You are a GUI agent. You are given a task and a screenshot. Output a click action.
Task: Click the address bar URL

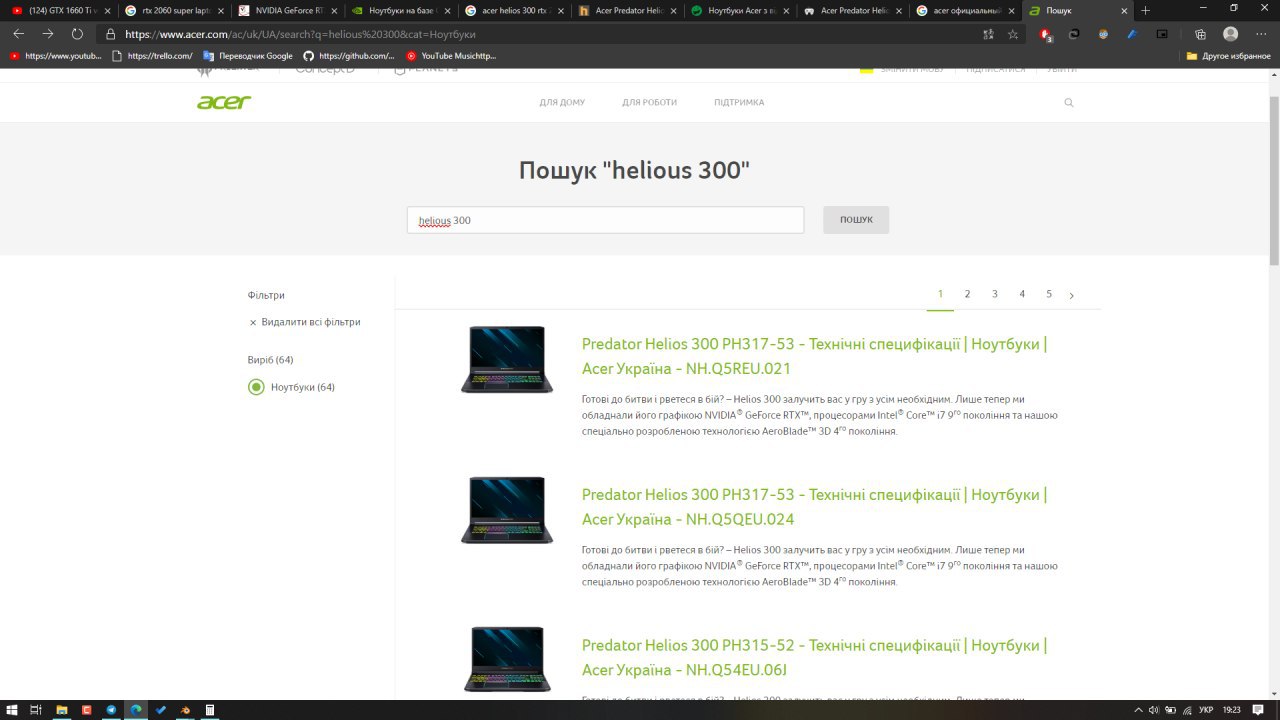(x=300, y=34)
